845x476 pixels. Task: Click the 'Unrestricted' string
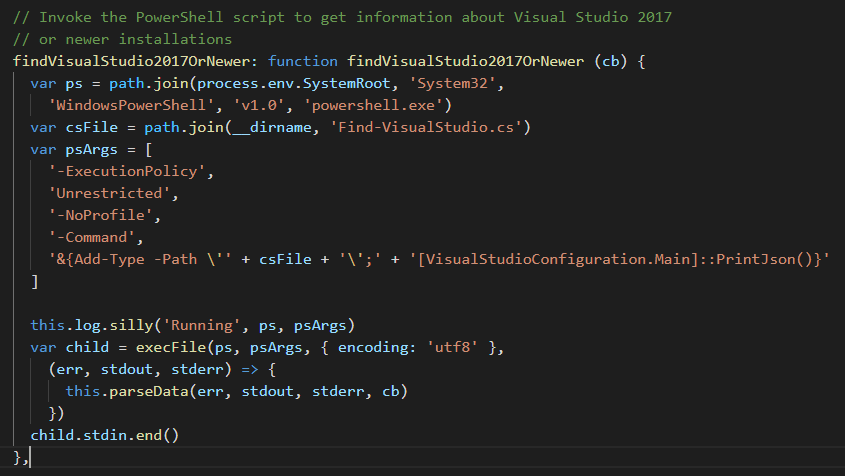(109, 194)
